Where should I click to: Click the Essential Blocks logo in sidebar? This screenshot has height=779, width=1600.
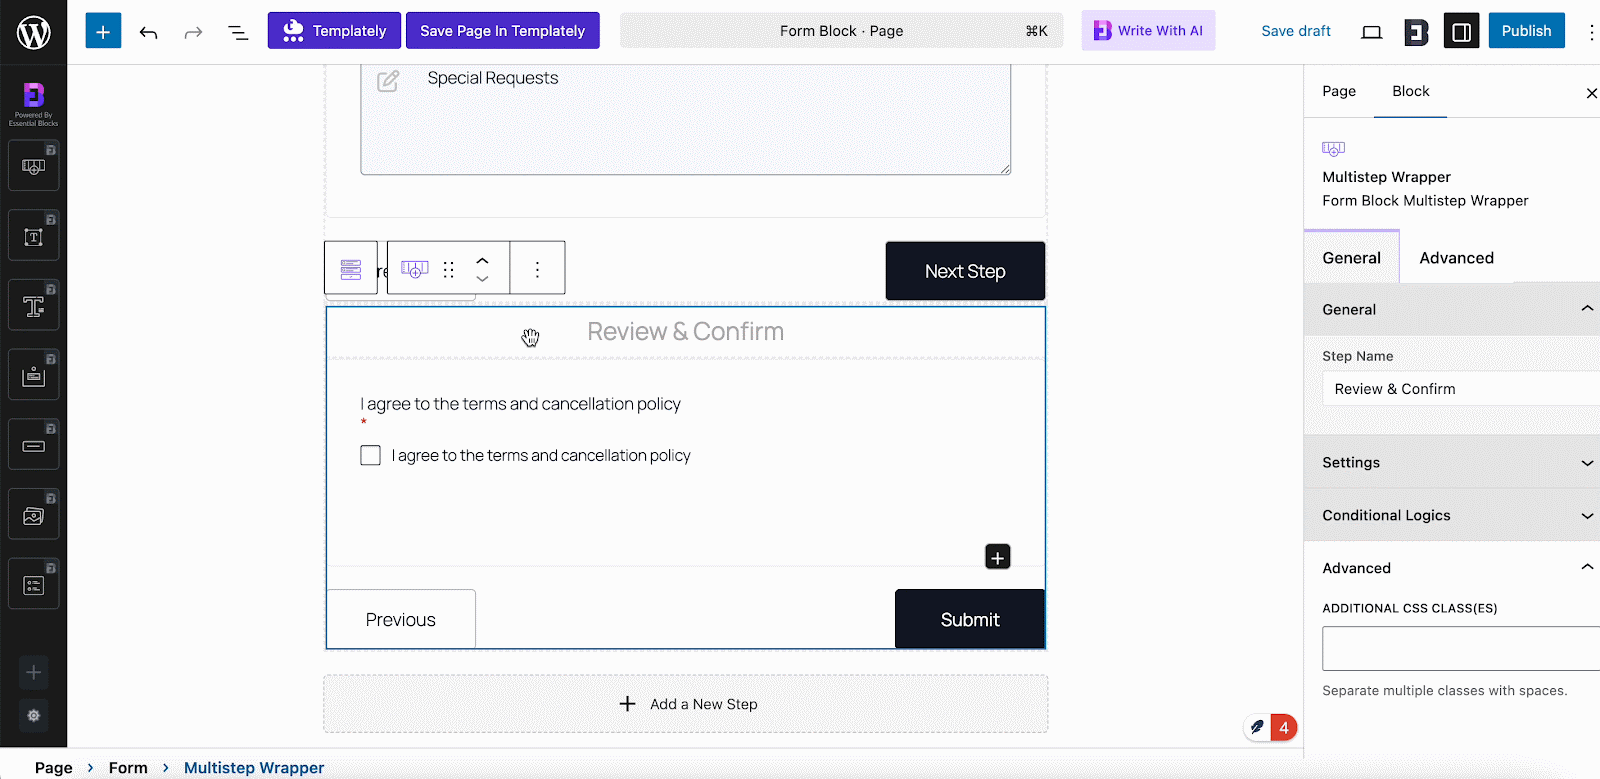[x=34, y=96]
